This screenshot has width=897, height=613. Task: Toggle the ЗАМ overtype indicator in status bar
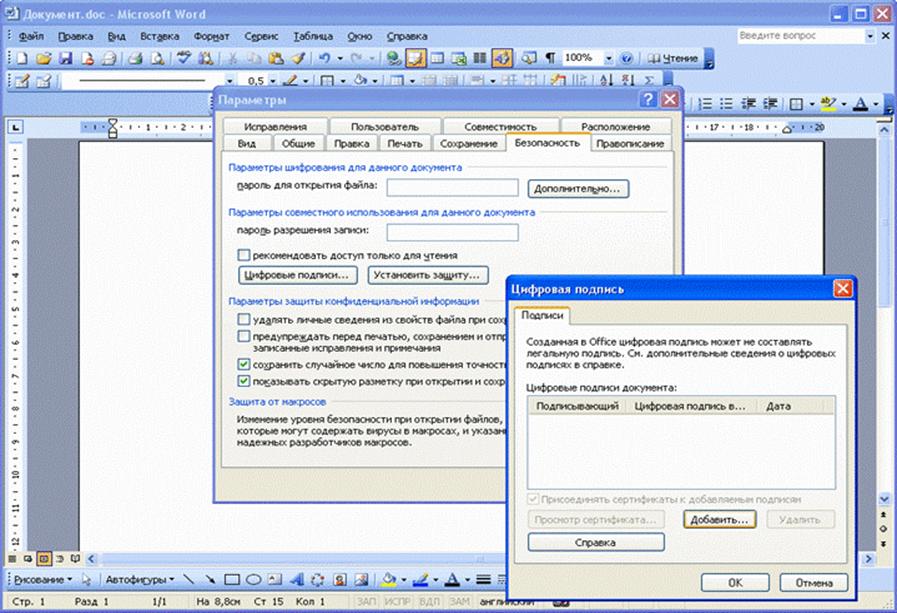tap(459, 602)
